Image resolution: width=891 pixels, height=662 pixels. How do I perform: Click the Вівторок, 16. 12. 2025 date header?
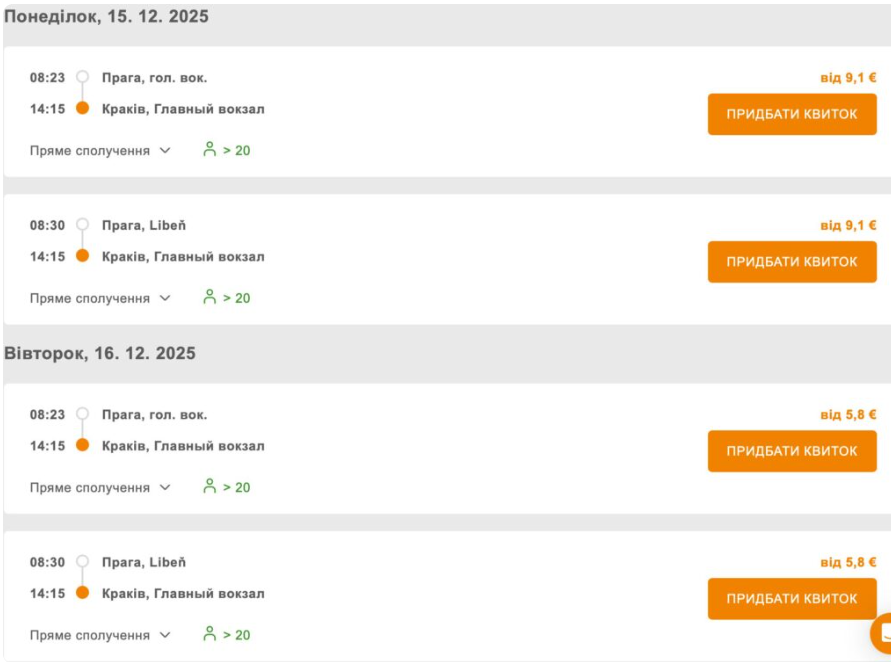(x=100, y=354)
